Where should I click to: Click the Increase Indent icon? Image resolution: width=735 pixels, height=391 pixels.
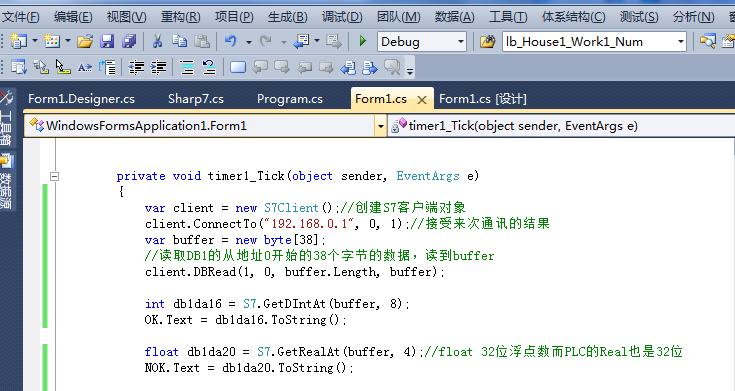click(158, 67)
